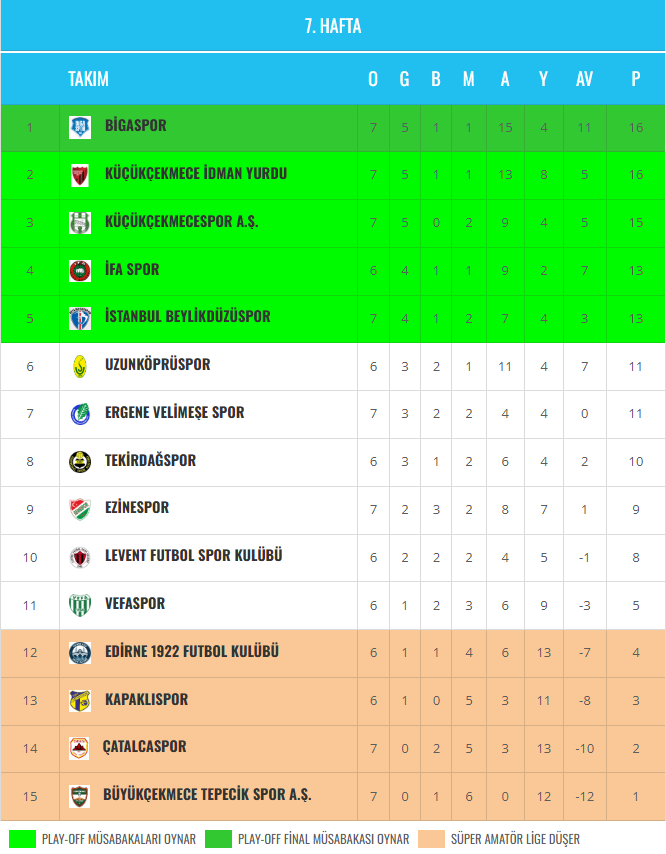Click the Vefaspor green striped crest
Screen dimensions: 666x854
[80, 605]
